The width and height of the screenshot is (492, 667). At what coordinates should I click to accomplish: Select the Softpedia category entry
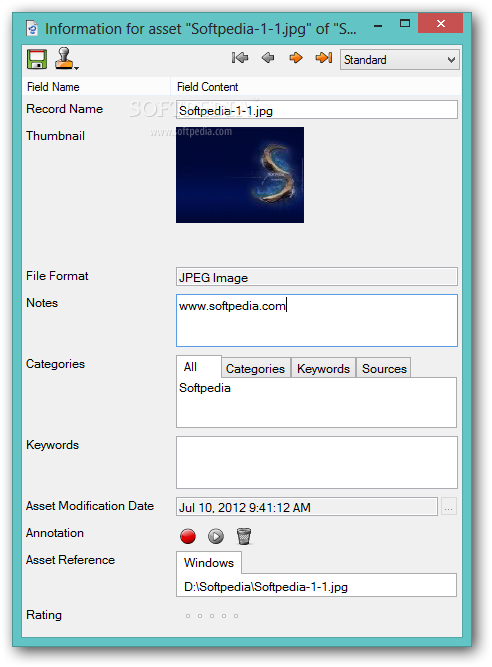[x=205, y=388]
